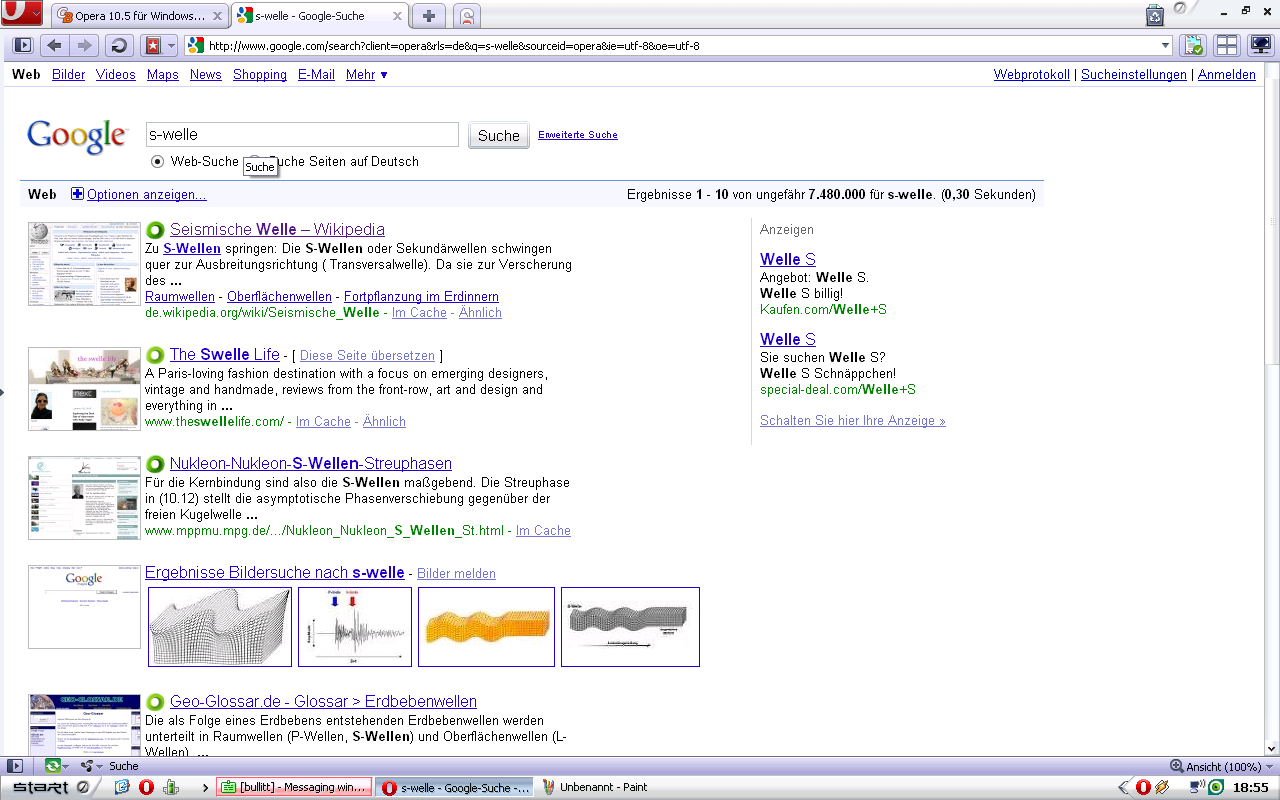The height and width of the screenshot is (800, 1280).
Task: Expand the Mehr dropdown menu
Action: (x=367, y=75)
